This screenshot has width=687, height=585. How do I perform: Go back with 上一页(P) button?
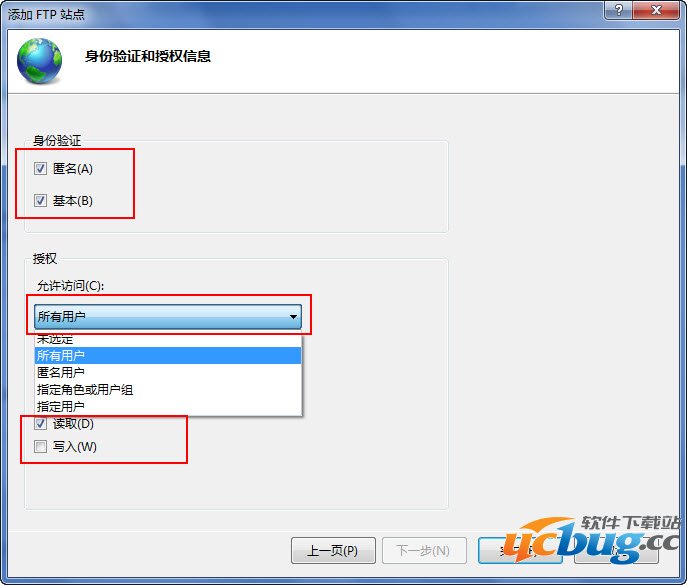333,550
